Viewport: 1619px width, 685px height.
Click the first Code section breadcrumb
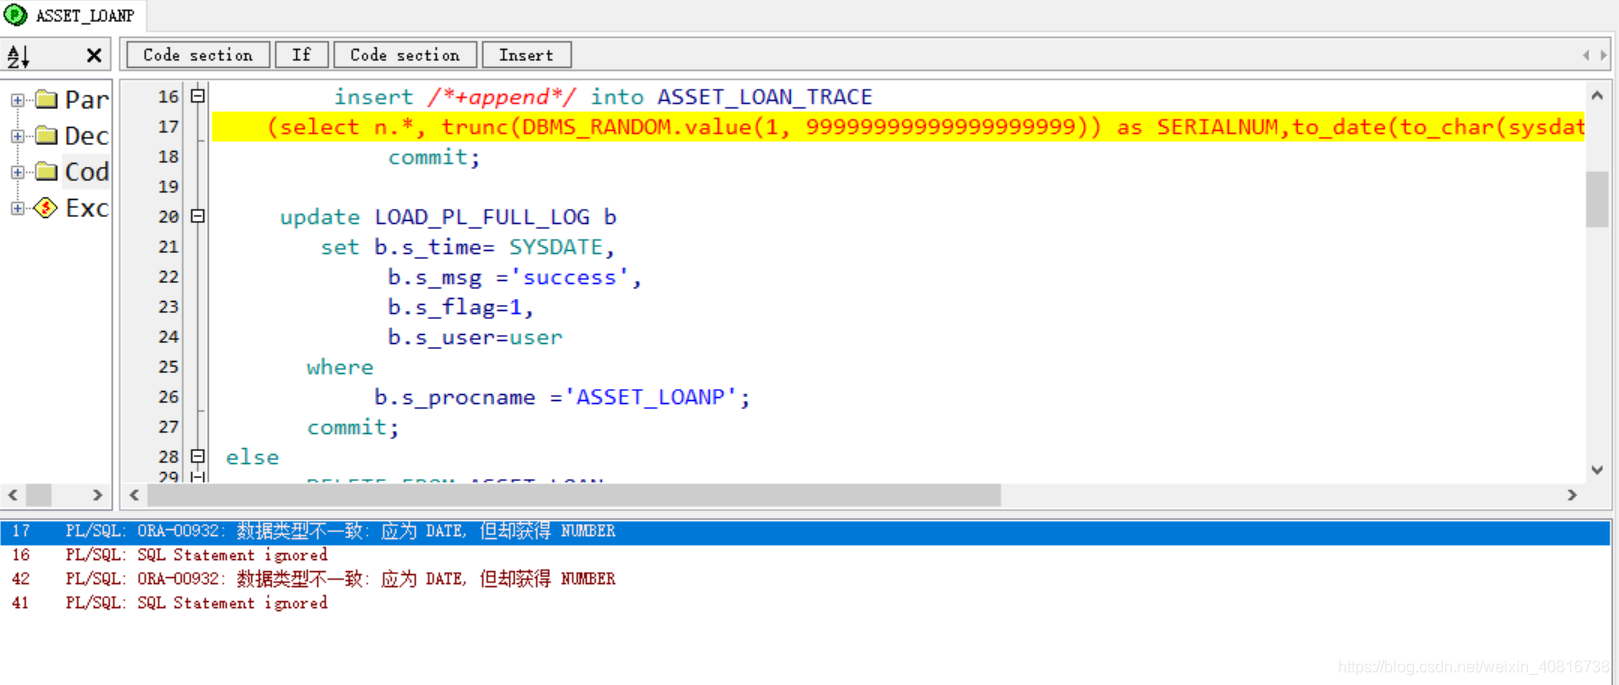click(198, 55)
